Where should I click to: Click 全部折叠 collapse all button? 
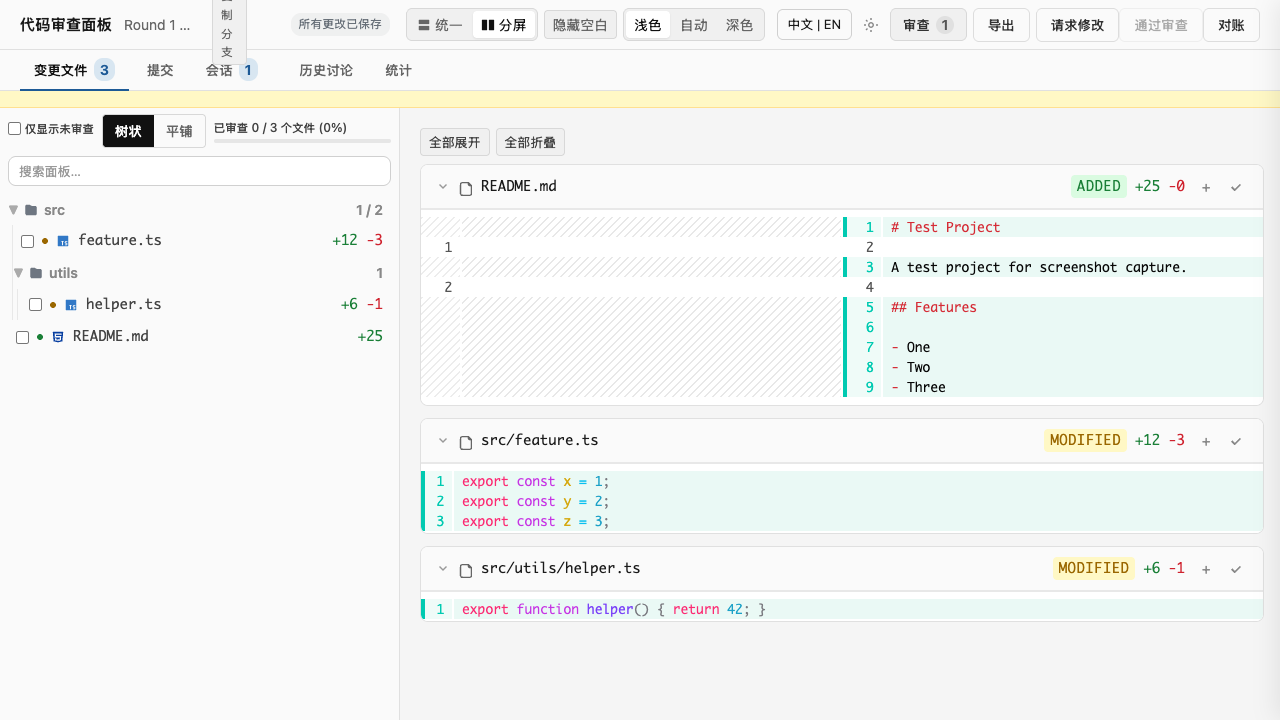coord(530,142)
